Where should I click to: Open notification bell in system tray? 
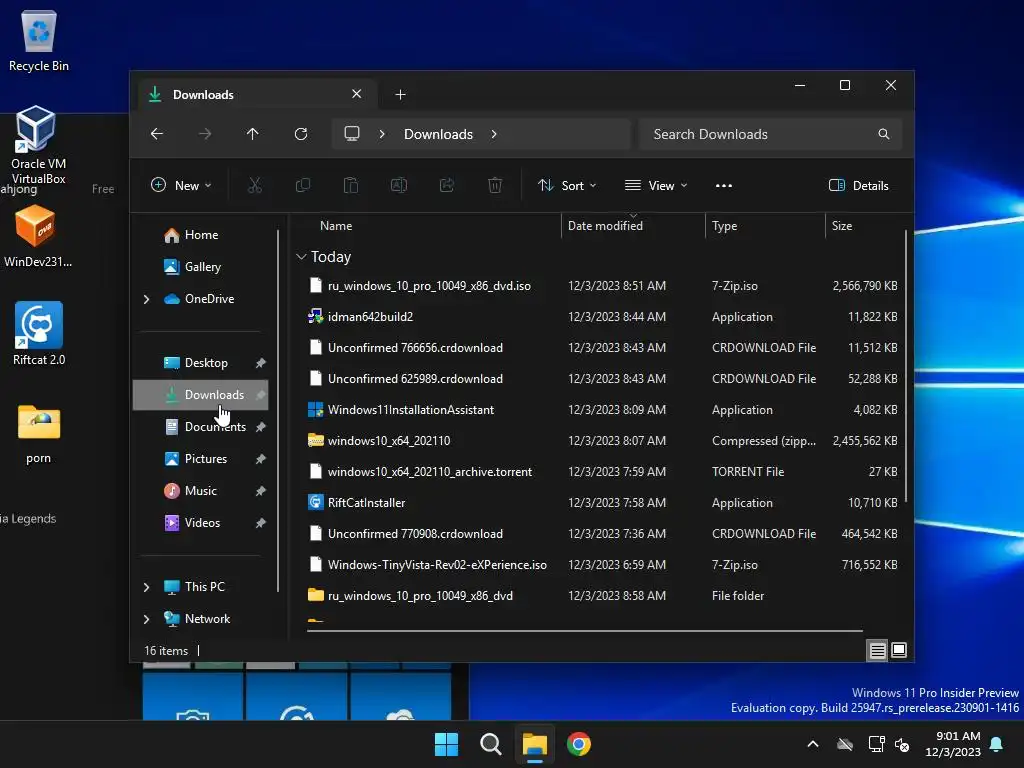click(997, 744)
